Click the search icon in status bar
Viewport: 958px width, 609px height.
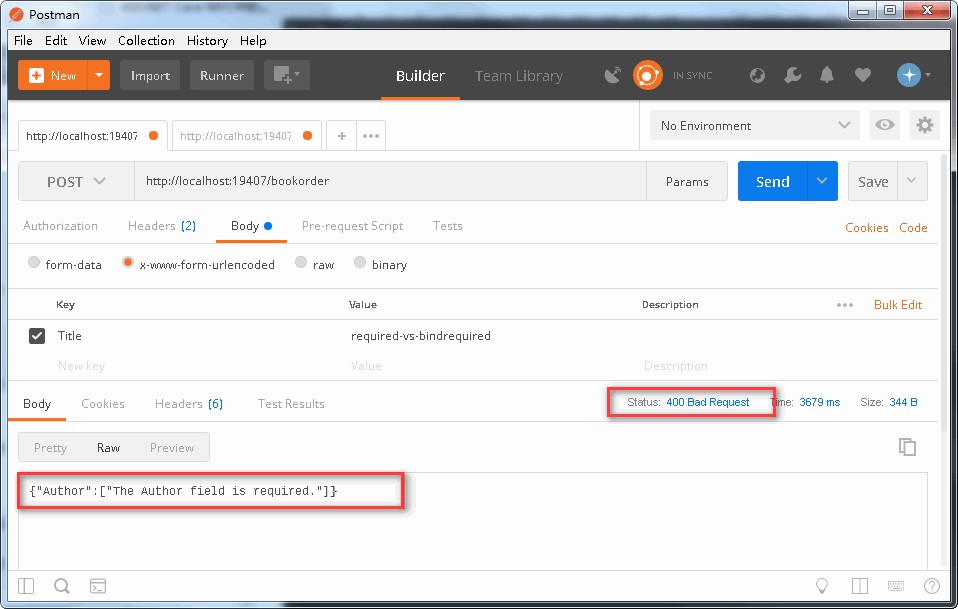tap(62, 586)
